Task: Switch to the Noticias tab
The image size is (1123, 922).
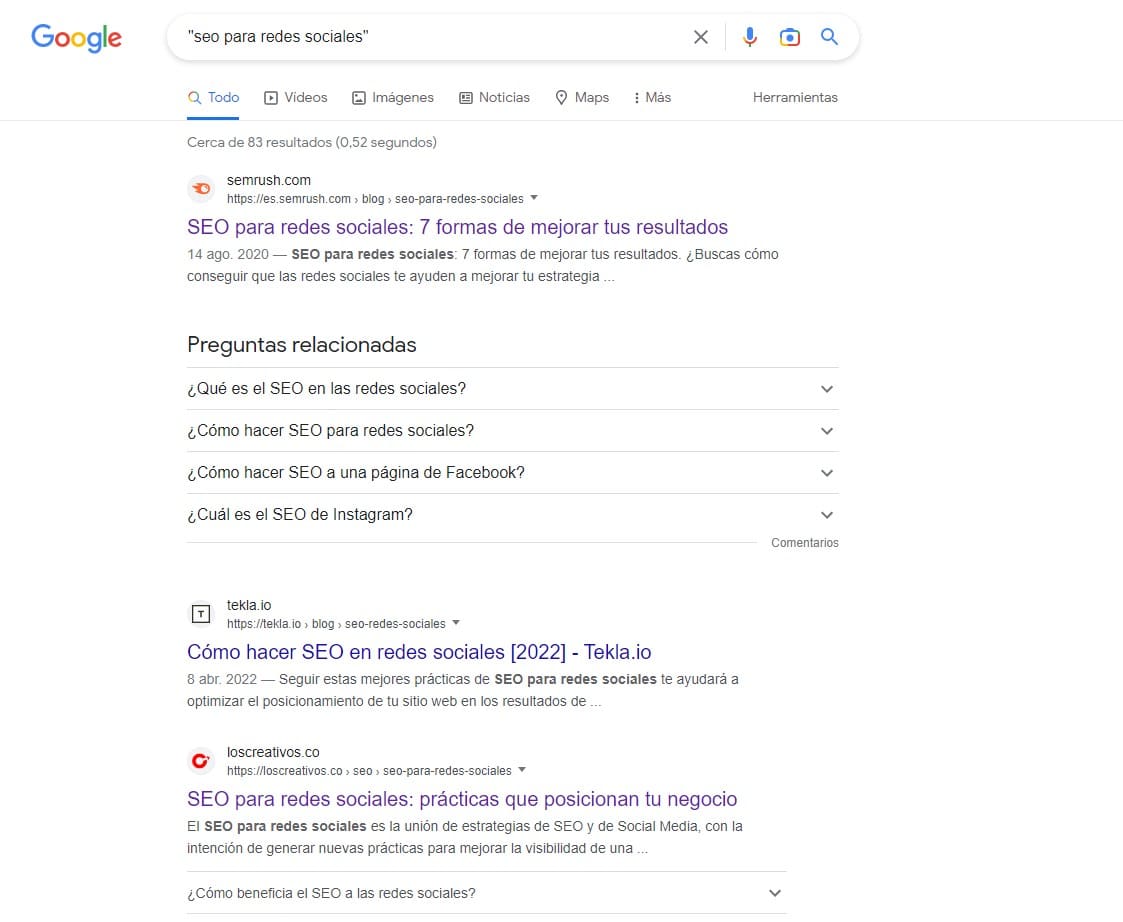Action: (x=494, y=97)
